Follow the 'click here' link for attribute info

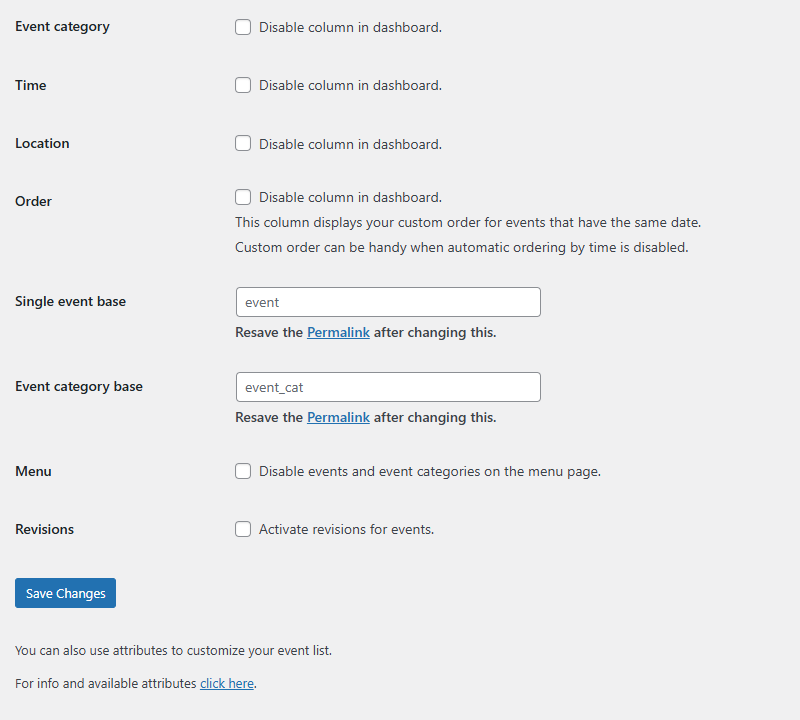click(x=226, y=683)
